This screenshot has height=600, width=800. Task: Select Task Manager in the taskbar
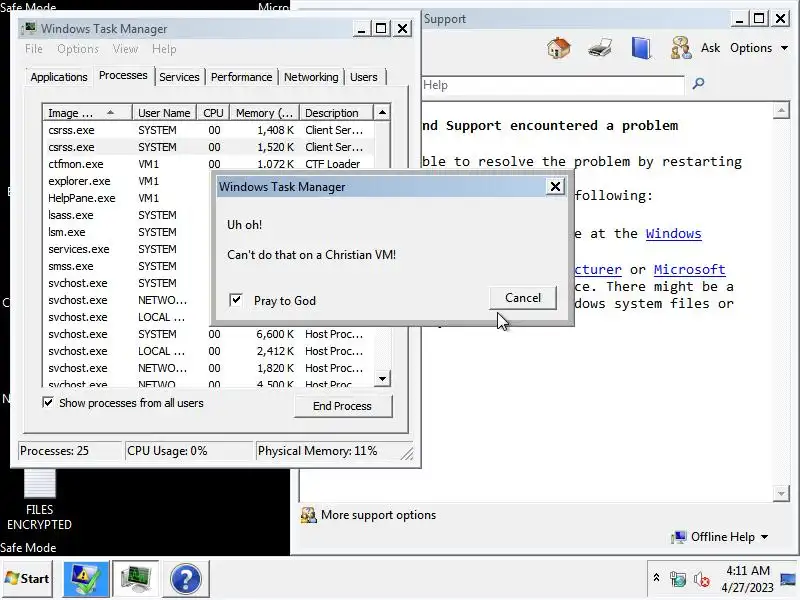(136, 579)
